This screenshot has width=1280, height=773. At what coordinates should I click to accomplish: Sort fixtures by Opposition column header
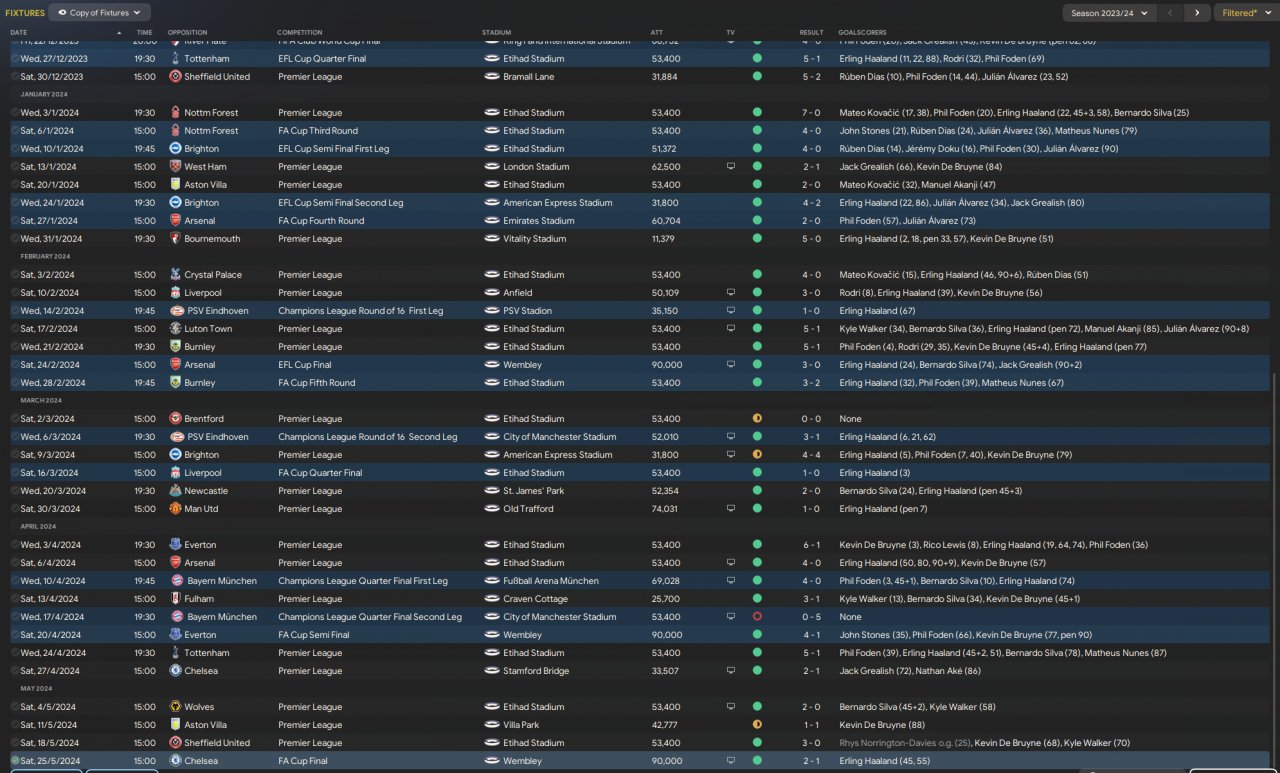pyautogui.click(x=188, y=33)
